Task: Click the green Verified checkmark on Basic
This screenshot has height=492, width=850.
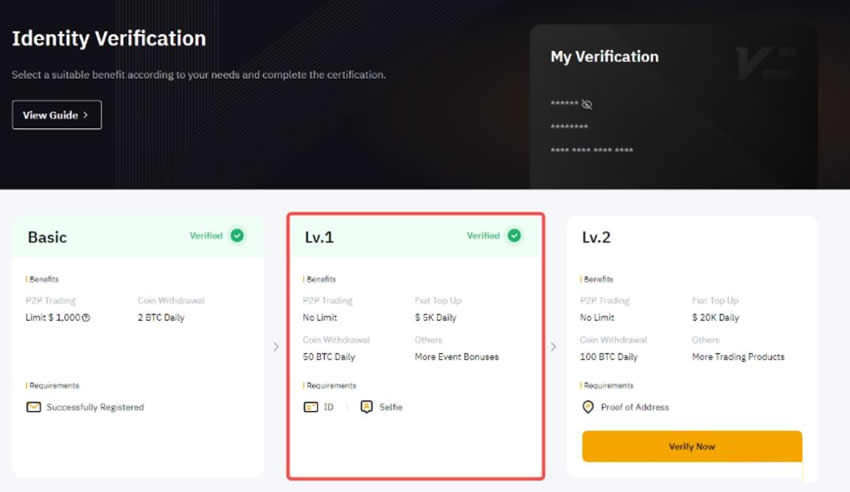Action: point(237,236)
